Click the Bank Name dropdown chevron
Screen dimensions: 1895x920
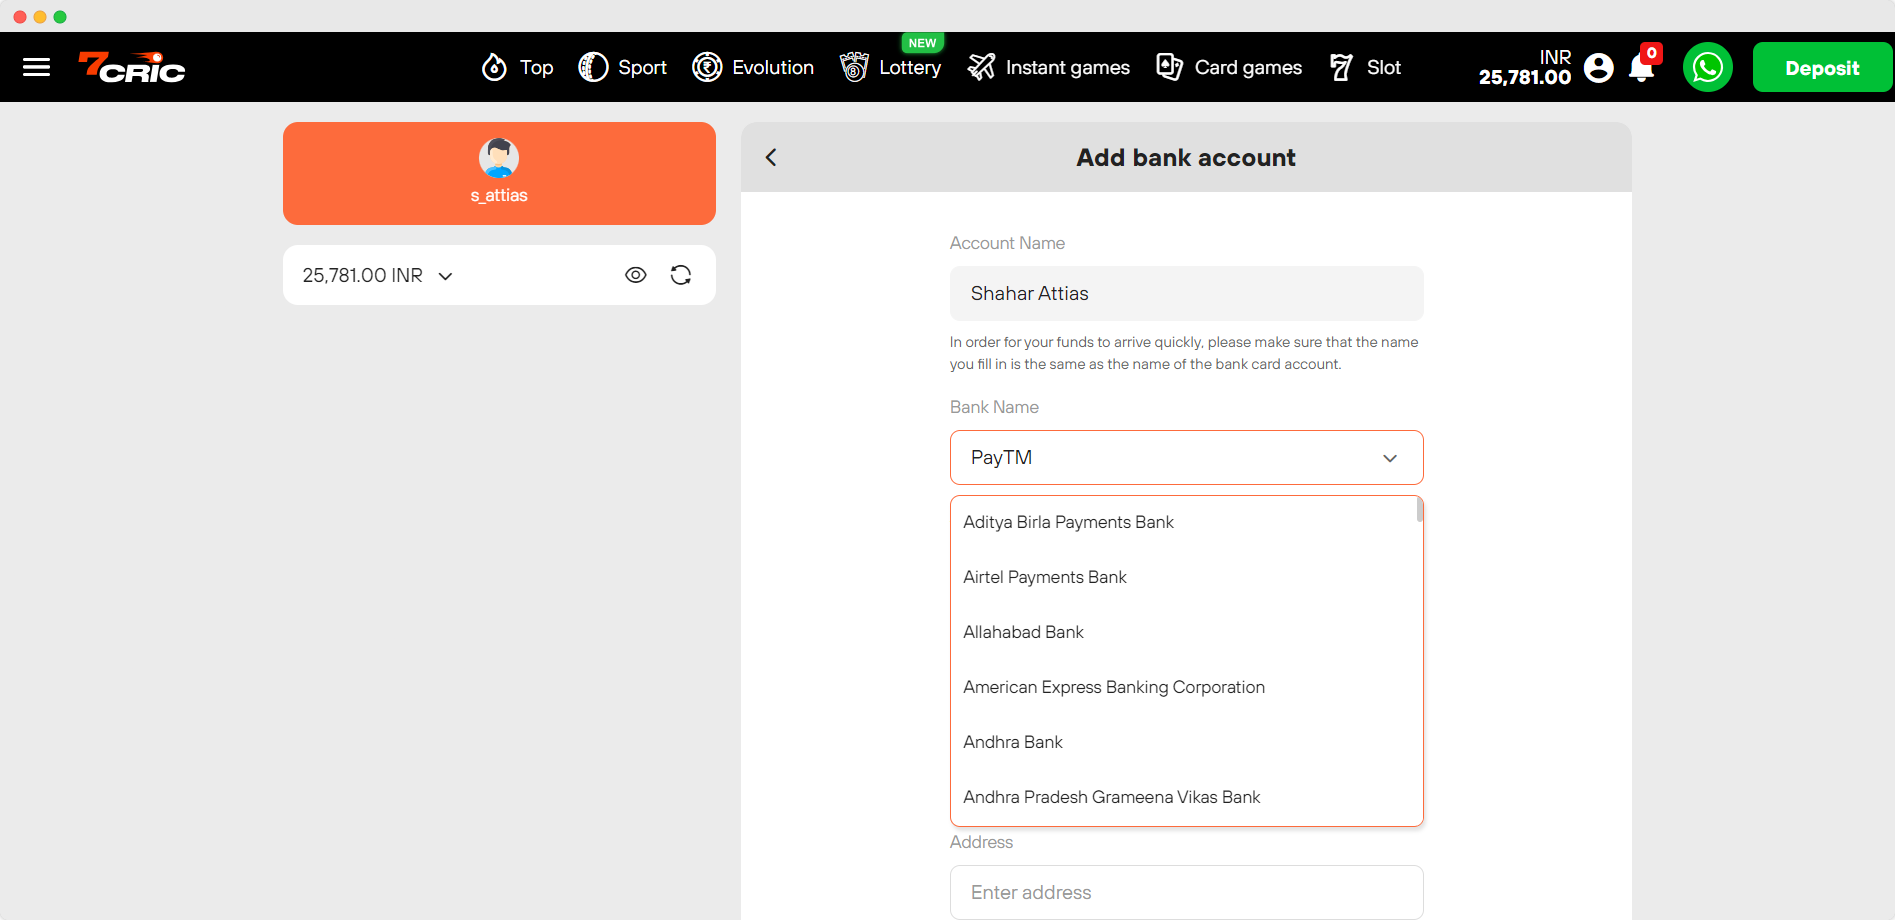(x=1390, y=458)
